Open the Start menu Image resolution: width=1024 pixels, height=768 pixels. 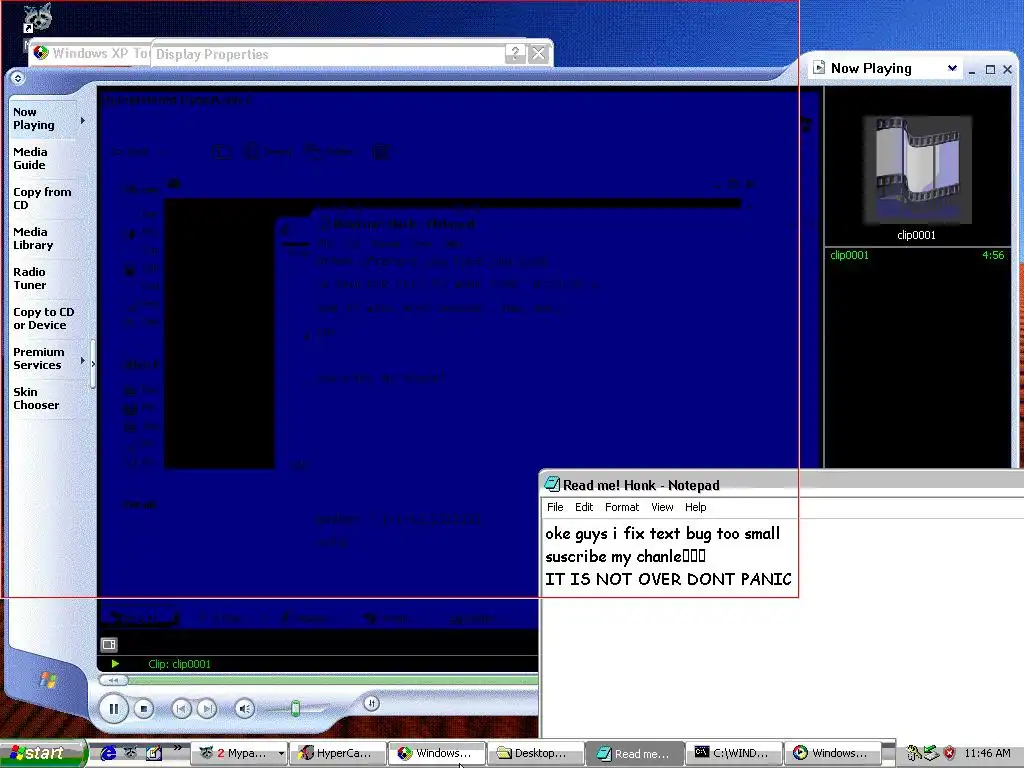coord(43,753)
